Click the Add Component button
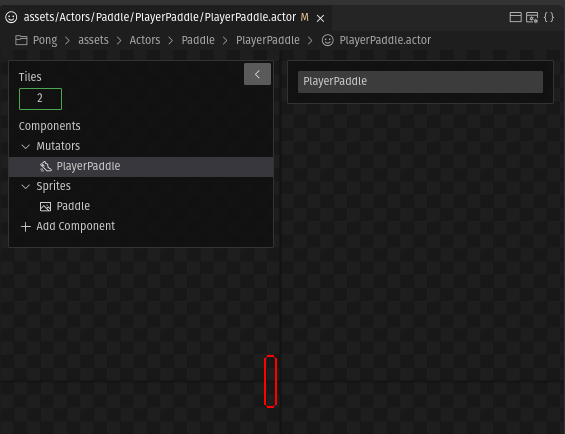Screen dimensions: 565x434 [x=68, y=226]
